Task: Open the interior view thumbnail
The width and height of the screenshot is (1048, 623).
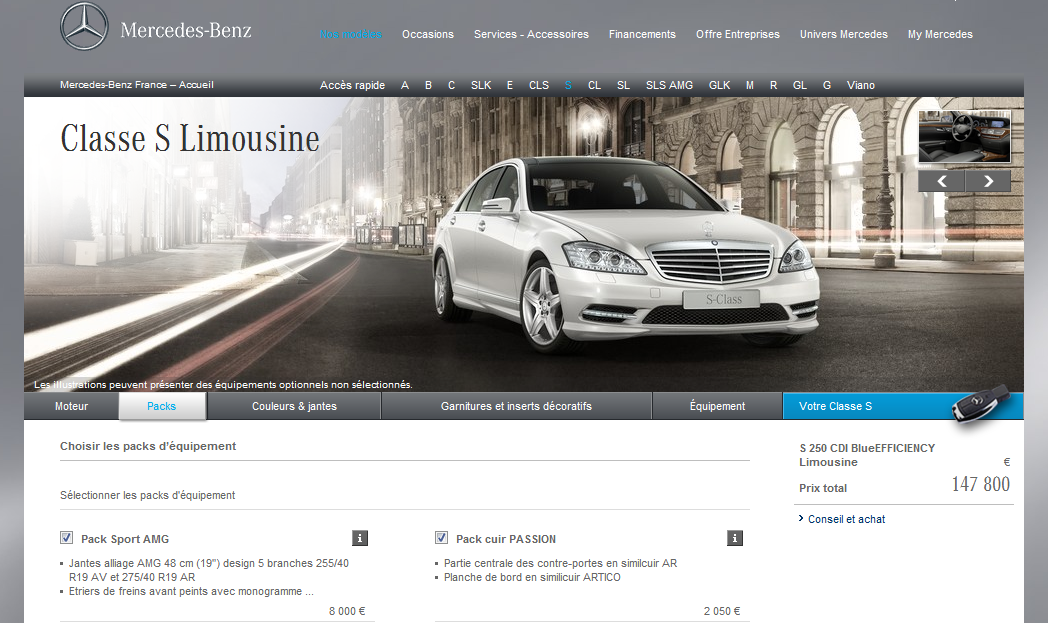Action: (x=964, y=137)
